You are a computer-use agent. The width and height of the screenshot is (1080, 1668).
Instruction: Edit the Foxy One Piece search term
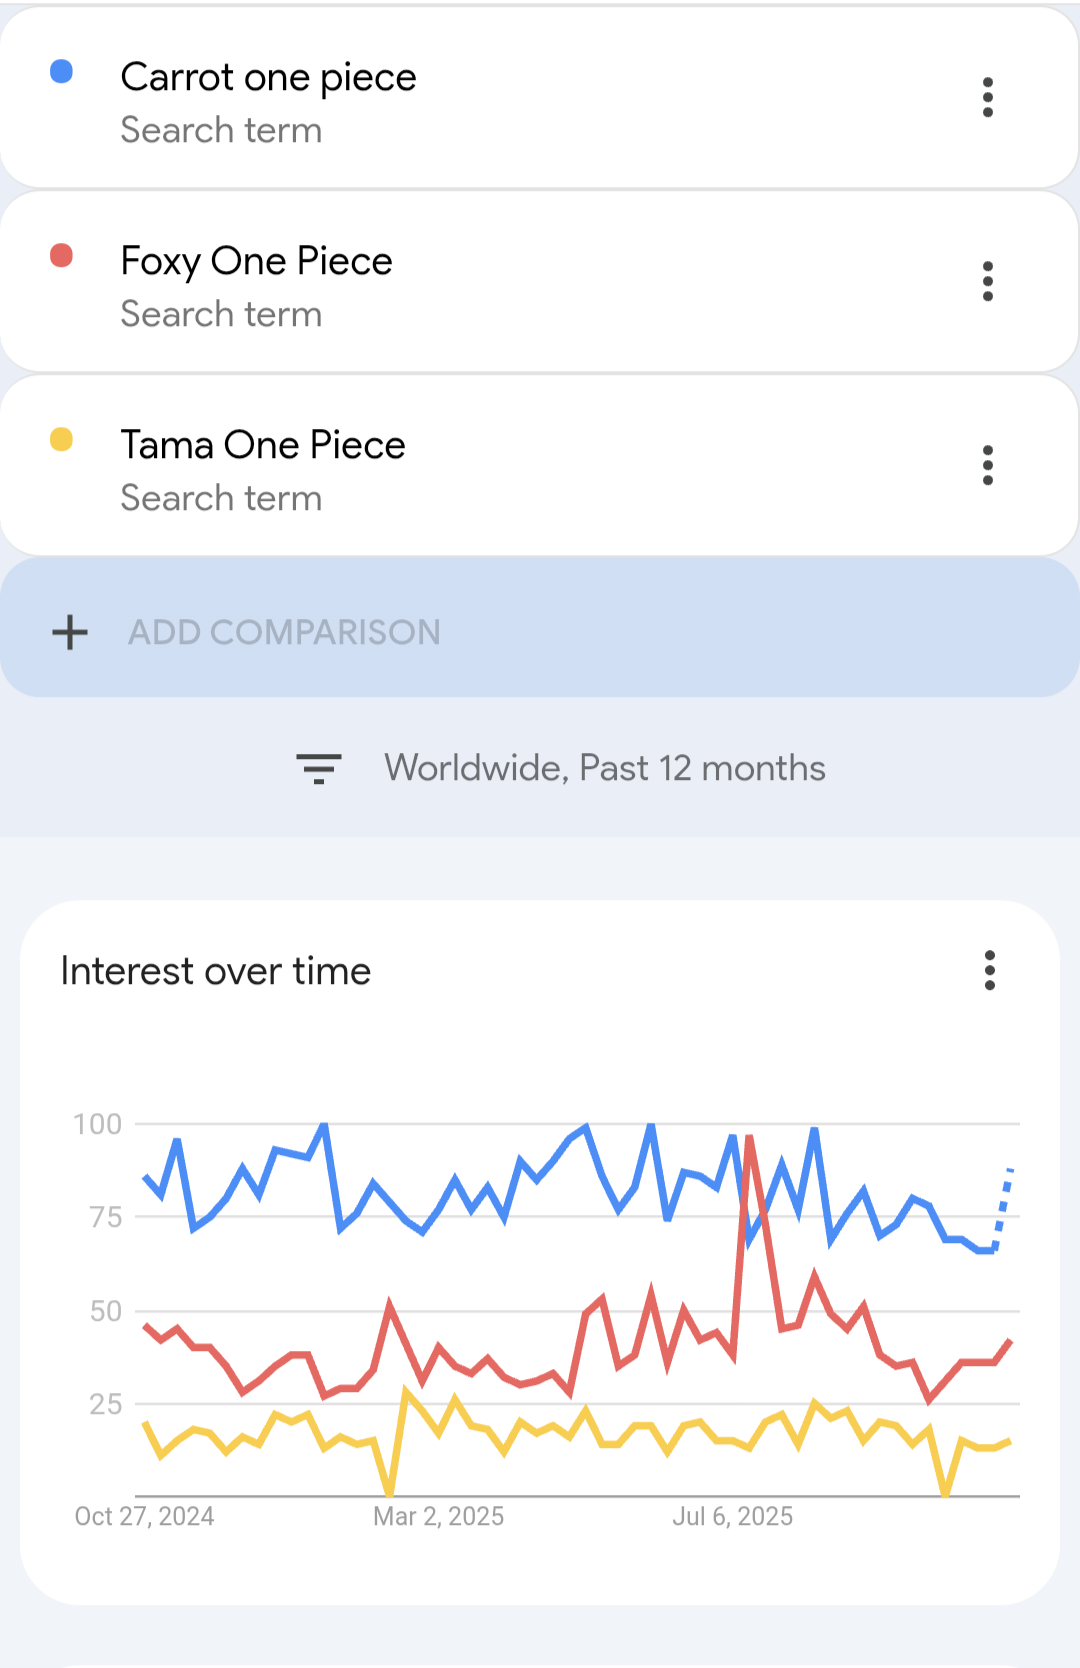(x=256, y=262)
